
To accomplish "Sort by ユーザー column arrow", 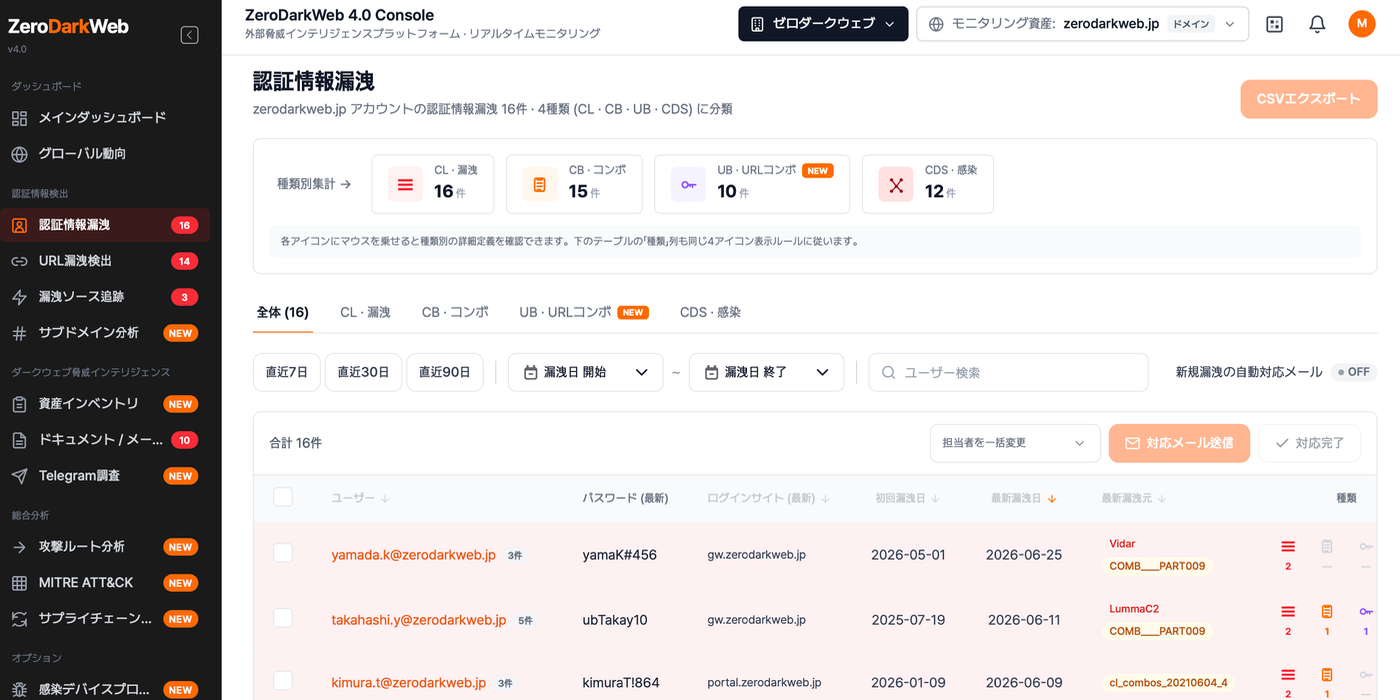I will 385,498.
